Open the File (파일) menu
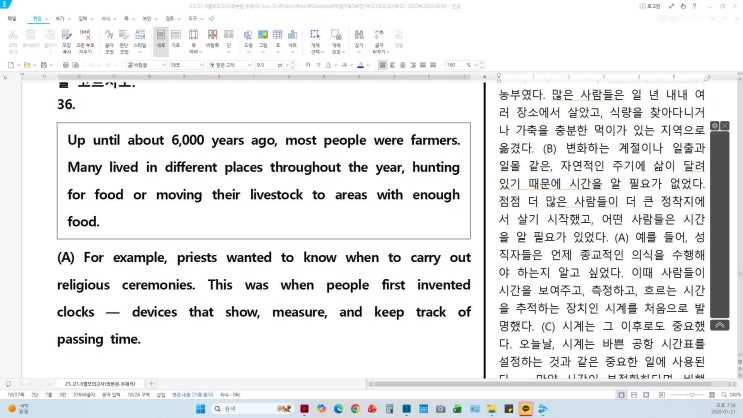Viewport: 743px width, 418px height. [12, 18]
